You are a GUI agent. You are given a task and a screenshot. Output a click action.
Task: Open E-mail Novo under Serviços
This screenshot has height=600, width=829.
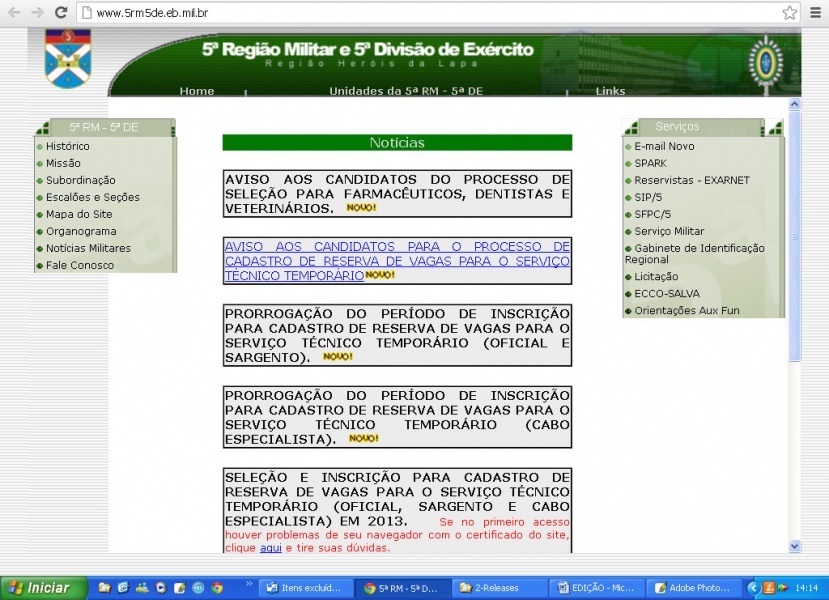click(664, 146)
